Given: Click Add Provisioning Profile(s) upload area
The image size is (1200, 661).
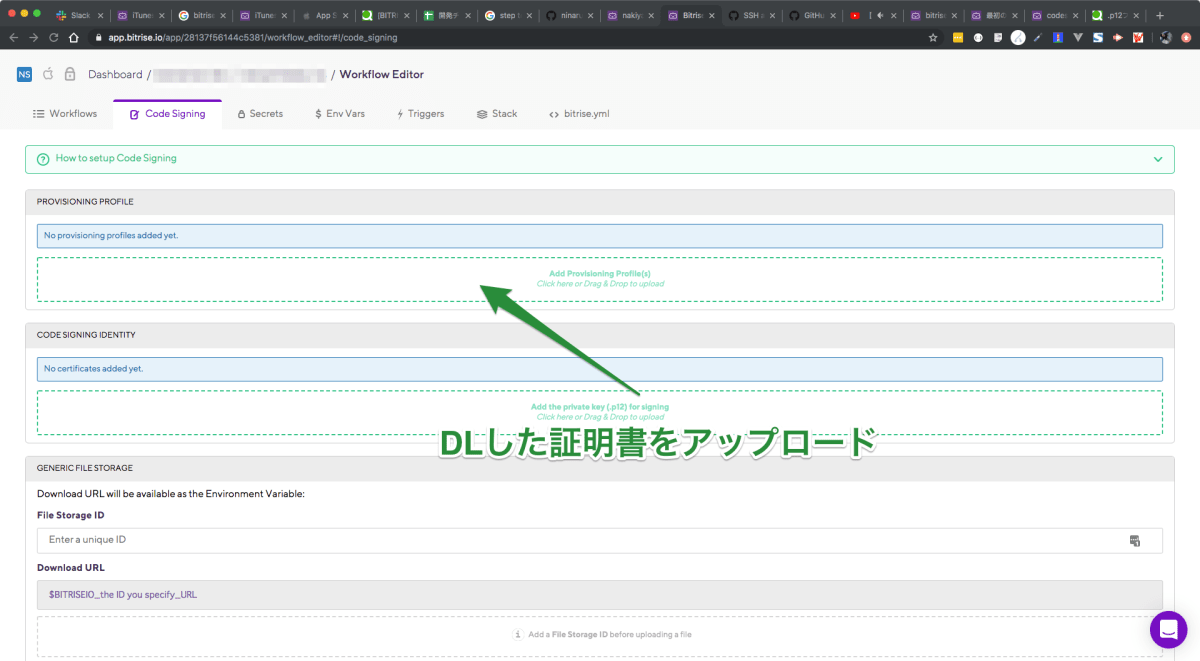Looking at the screenshot, I should click(600, 279).
